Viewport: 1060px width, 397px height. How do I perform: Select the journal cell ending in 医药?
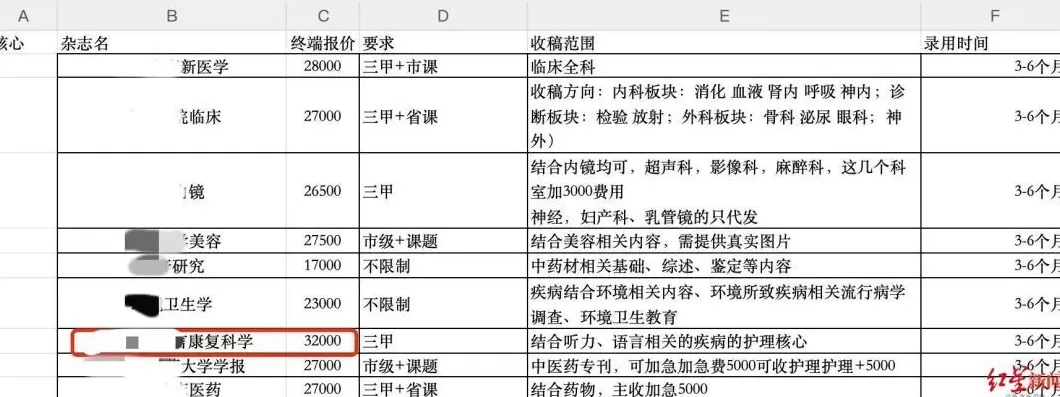(172, 388)
